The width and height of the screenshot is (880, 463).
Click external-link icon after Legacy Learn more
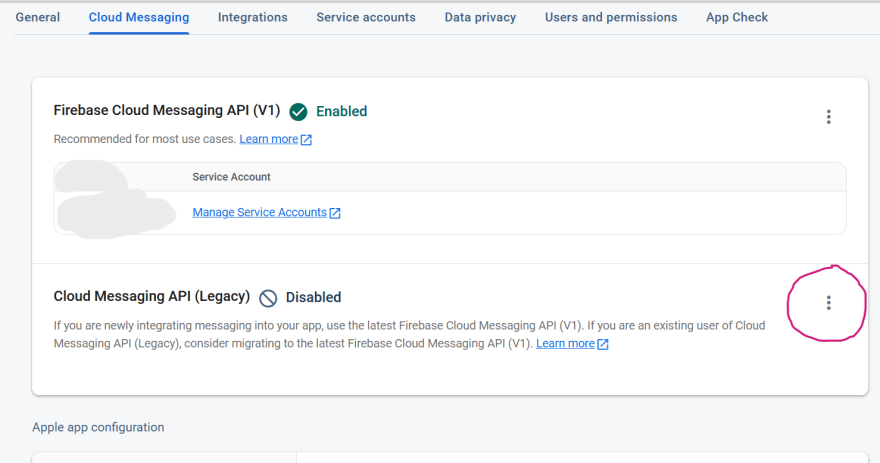[x=603, y=344]
